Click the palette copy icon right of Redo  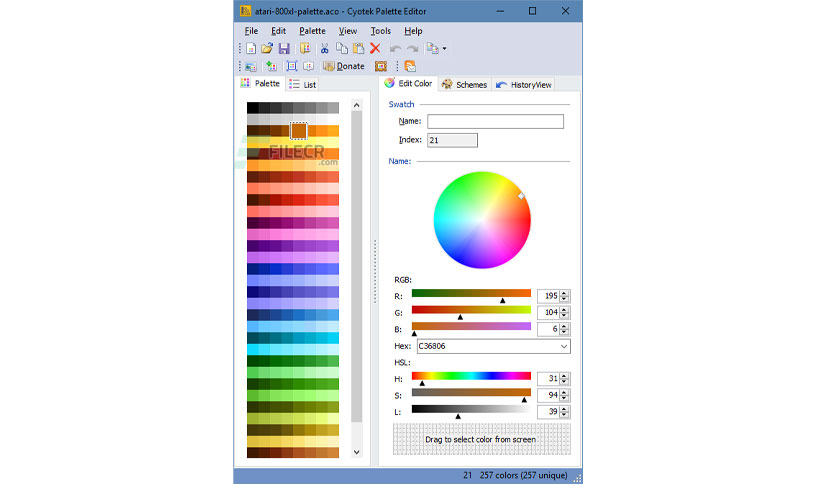coord(432,49)
